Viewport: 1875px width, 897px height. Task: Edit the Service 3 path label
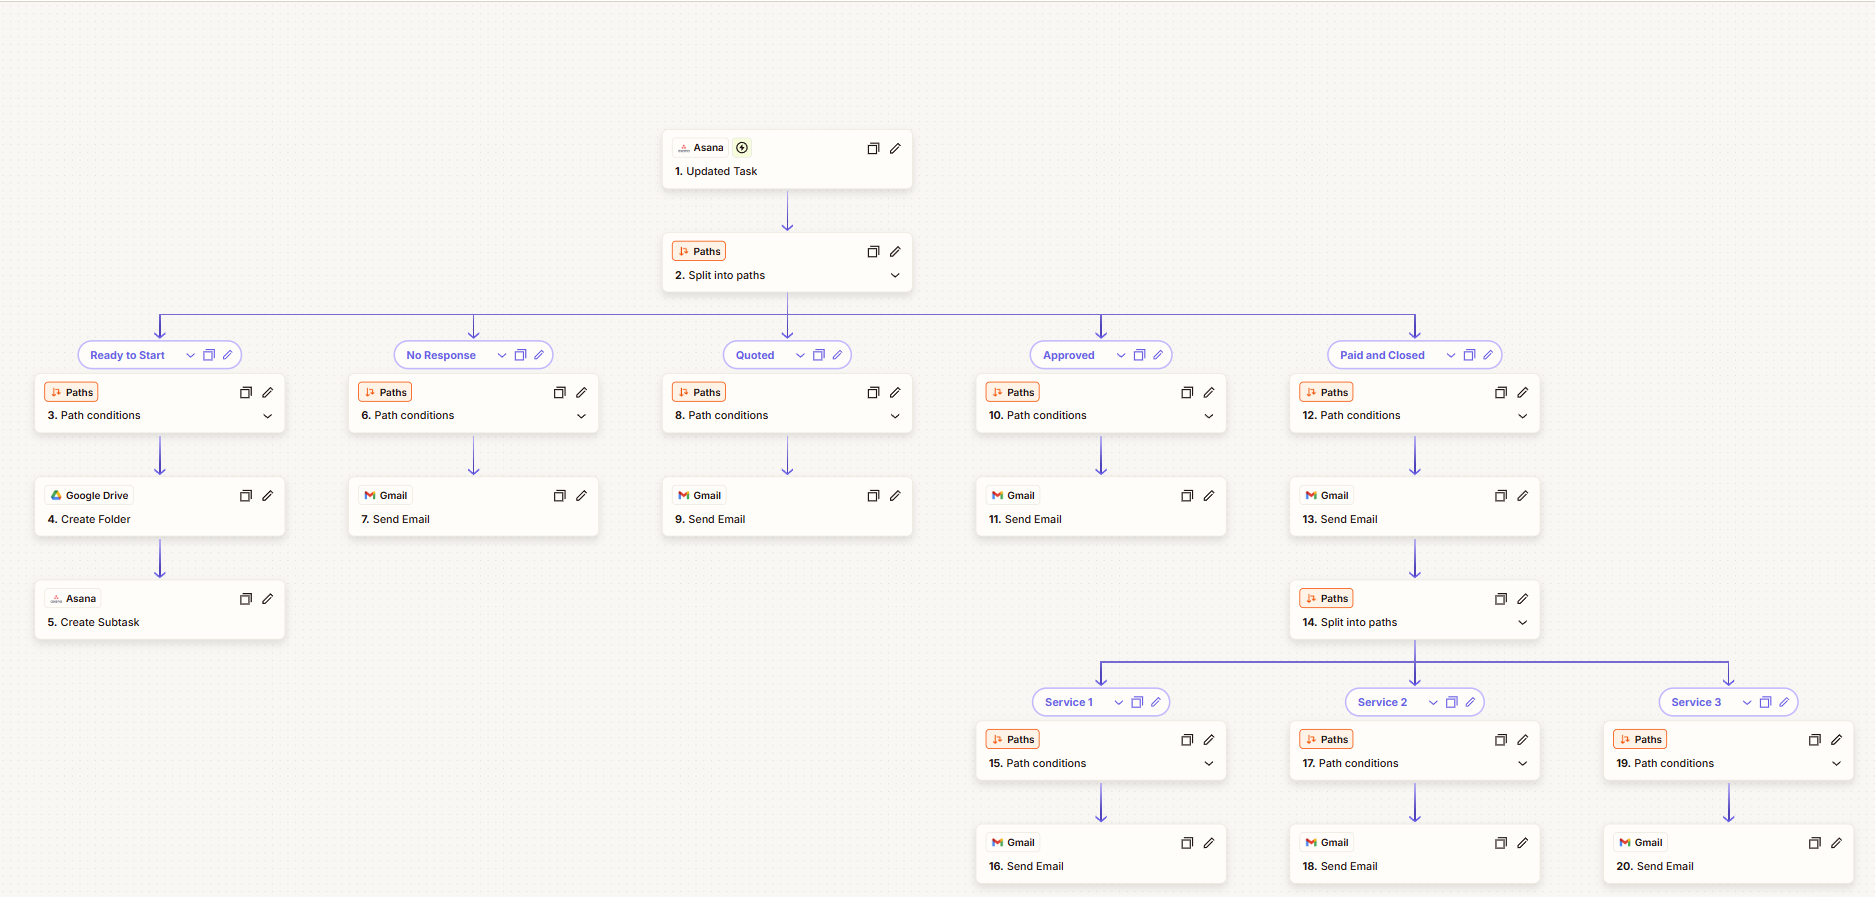pos(1784,702)
